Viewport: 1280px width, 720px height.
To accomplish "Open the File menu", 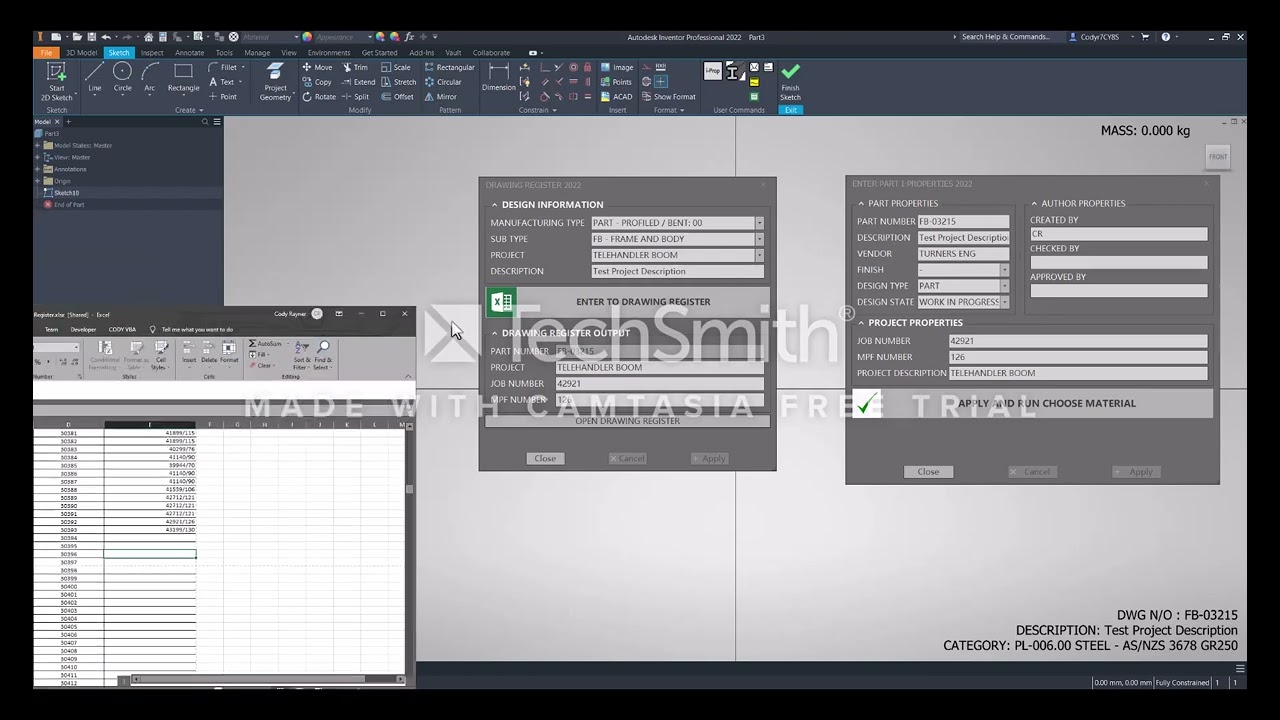I will click(46, 53).
